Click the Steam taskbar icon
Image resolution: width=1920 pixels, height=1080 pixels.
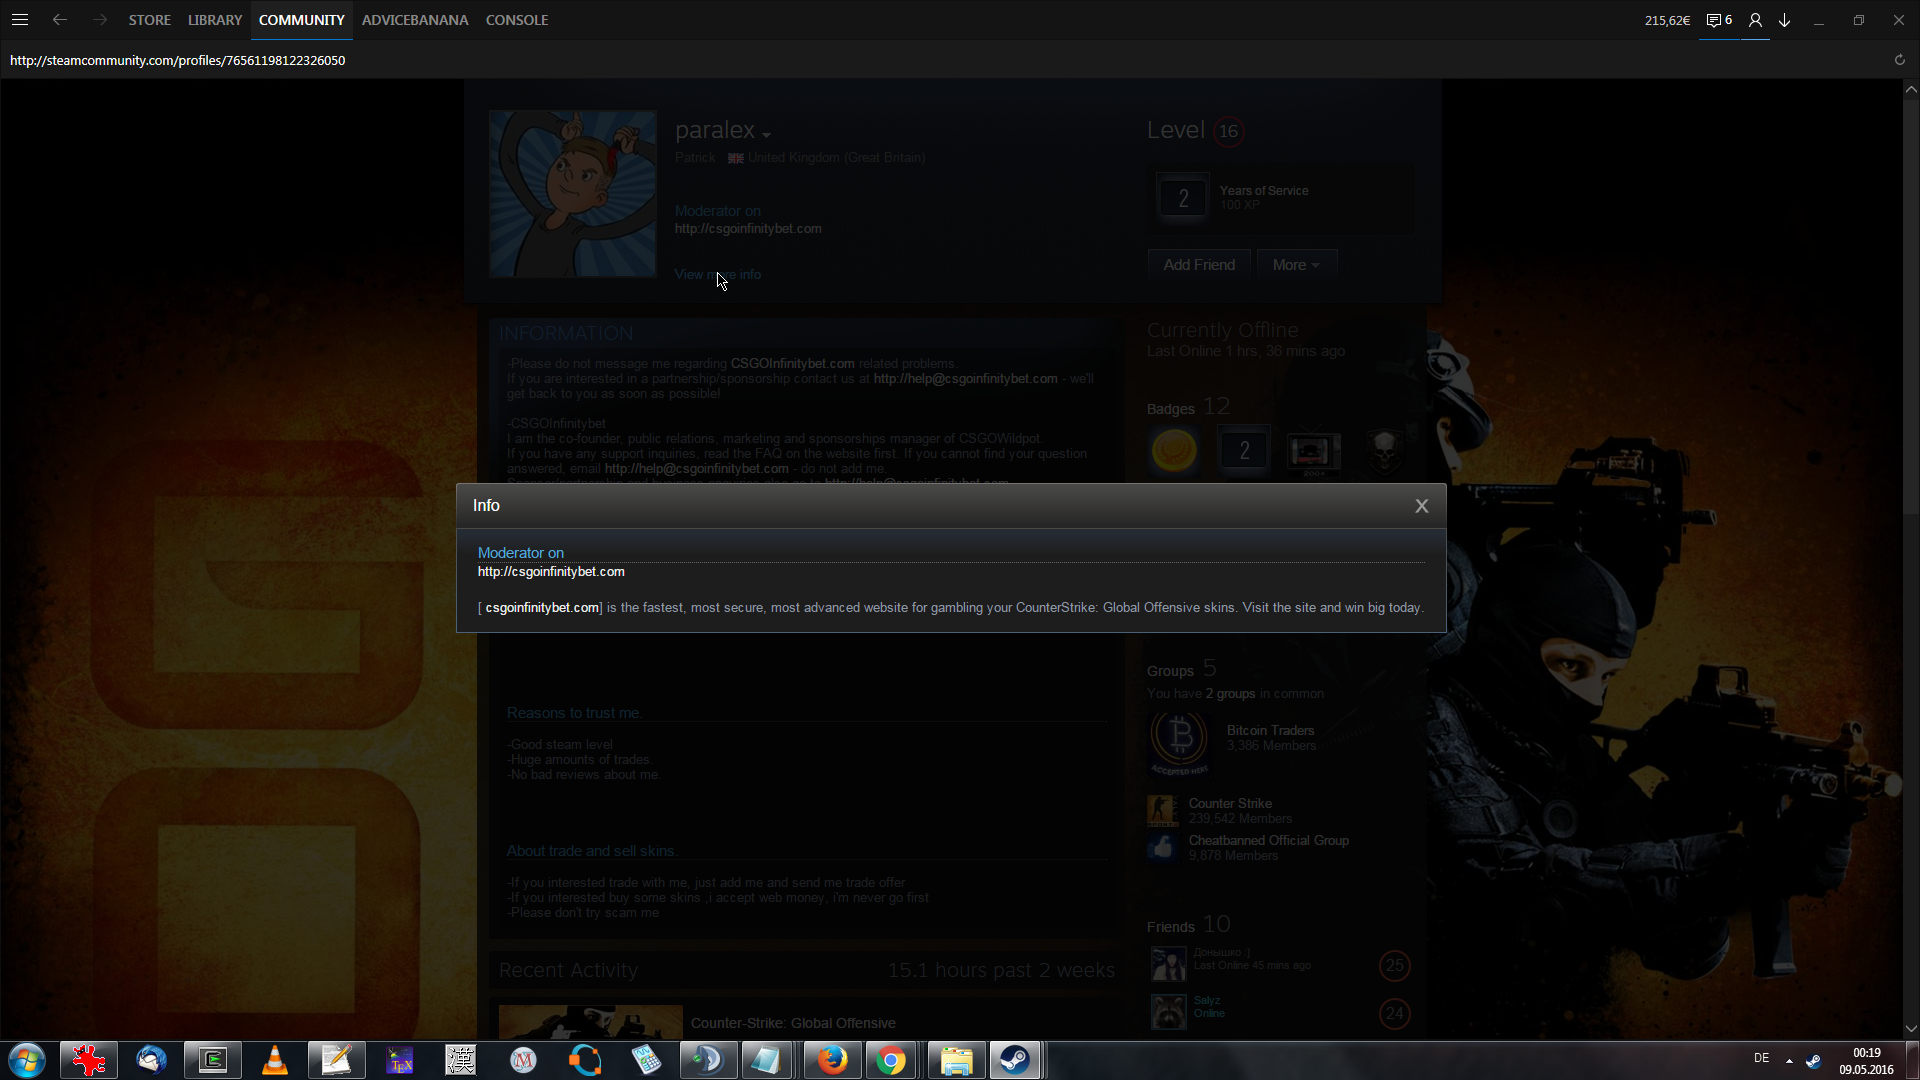click(x=1015, y=1060)
